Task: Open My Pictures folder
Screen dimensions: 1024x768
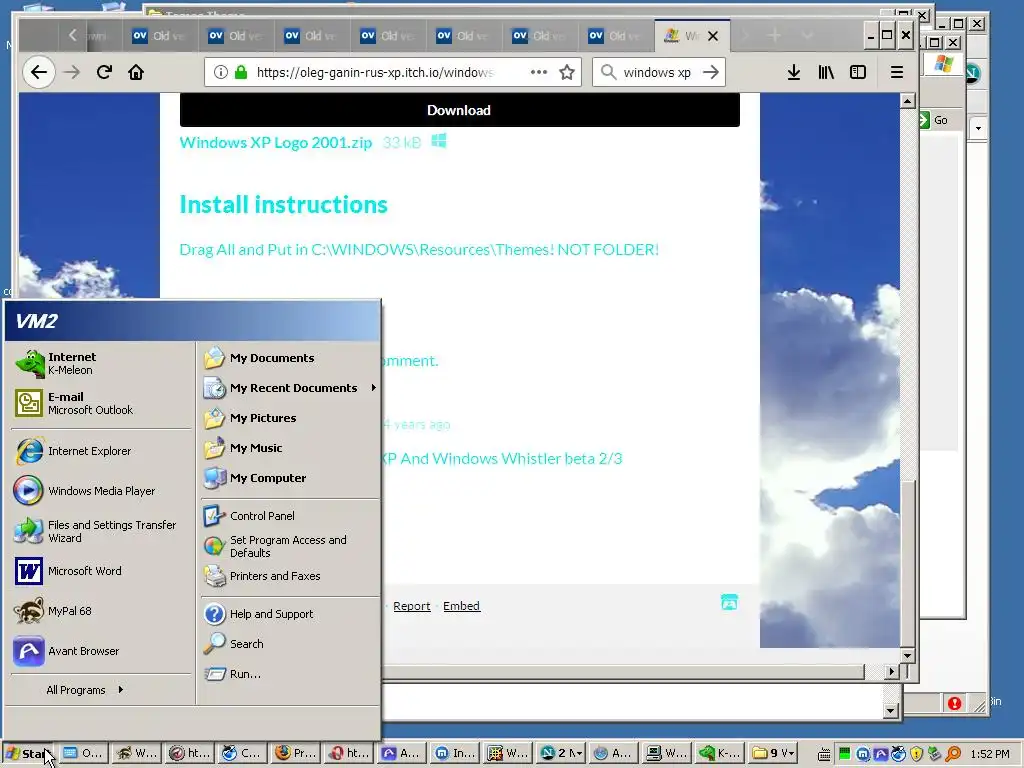Action: pyautogui.click(x=289, y=418)
